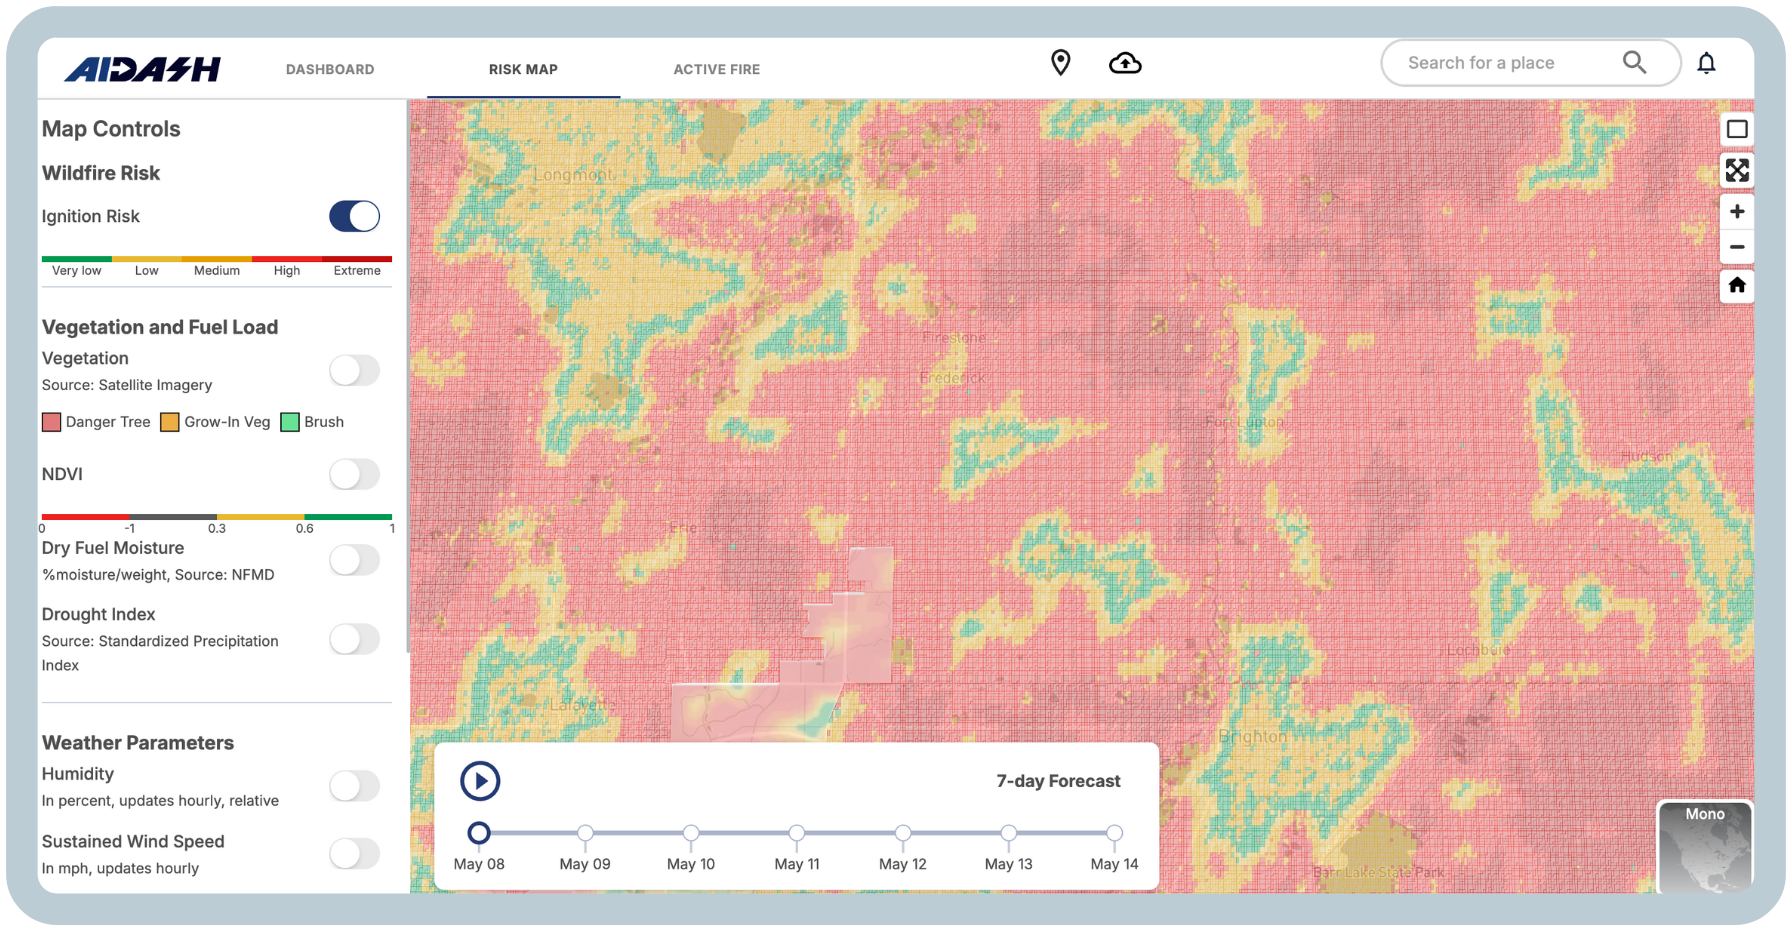Screen dimensions: 1792x931
Task: Click the Brush green swatch
Action: [290, 422]
